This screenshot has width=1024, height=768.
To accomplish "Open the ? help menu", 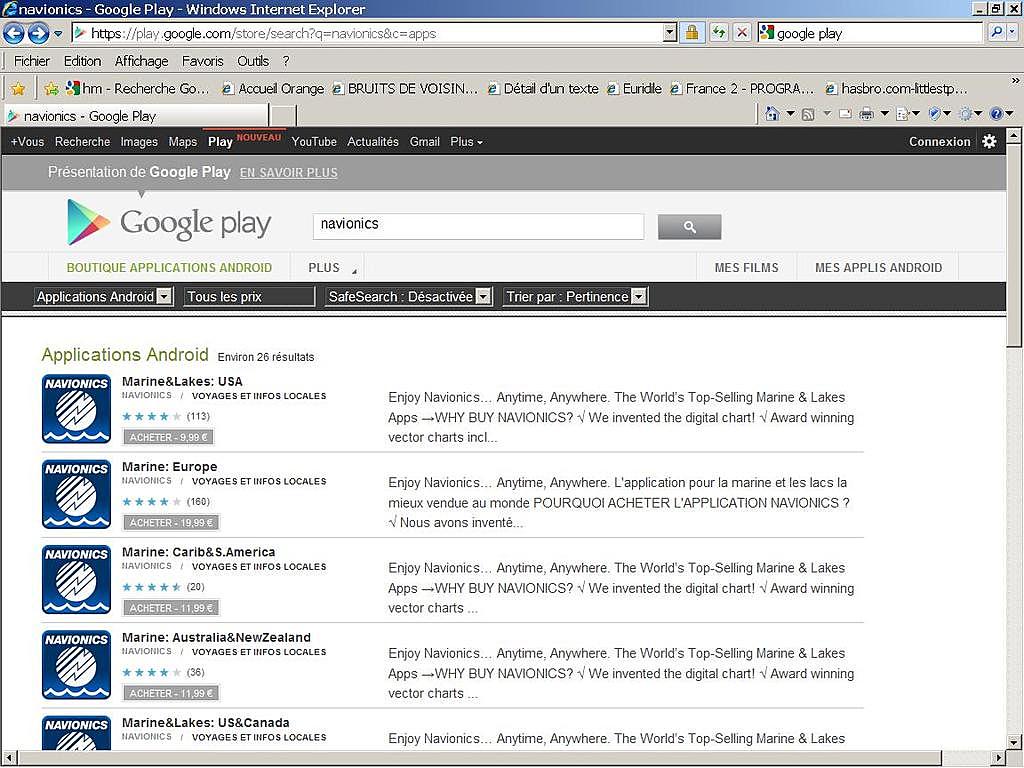I will pos(285,61).
